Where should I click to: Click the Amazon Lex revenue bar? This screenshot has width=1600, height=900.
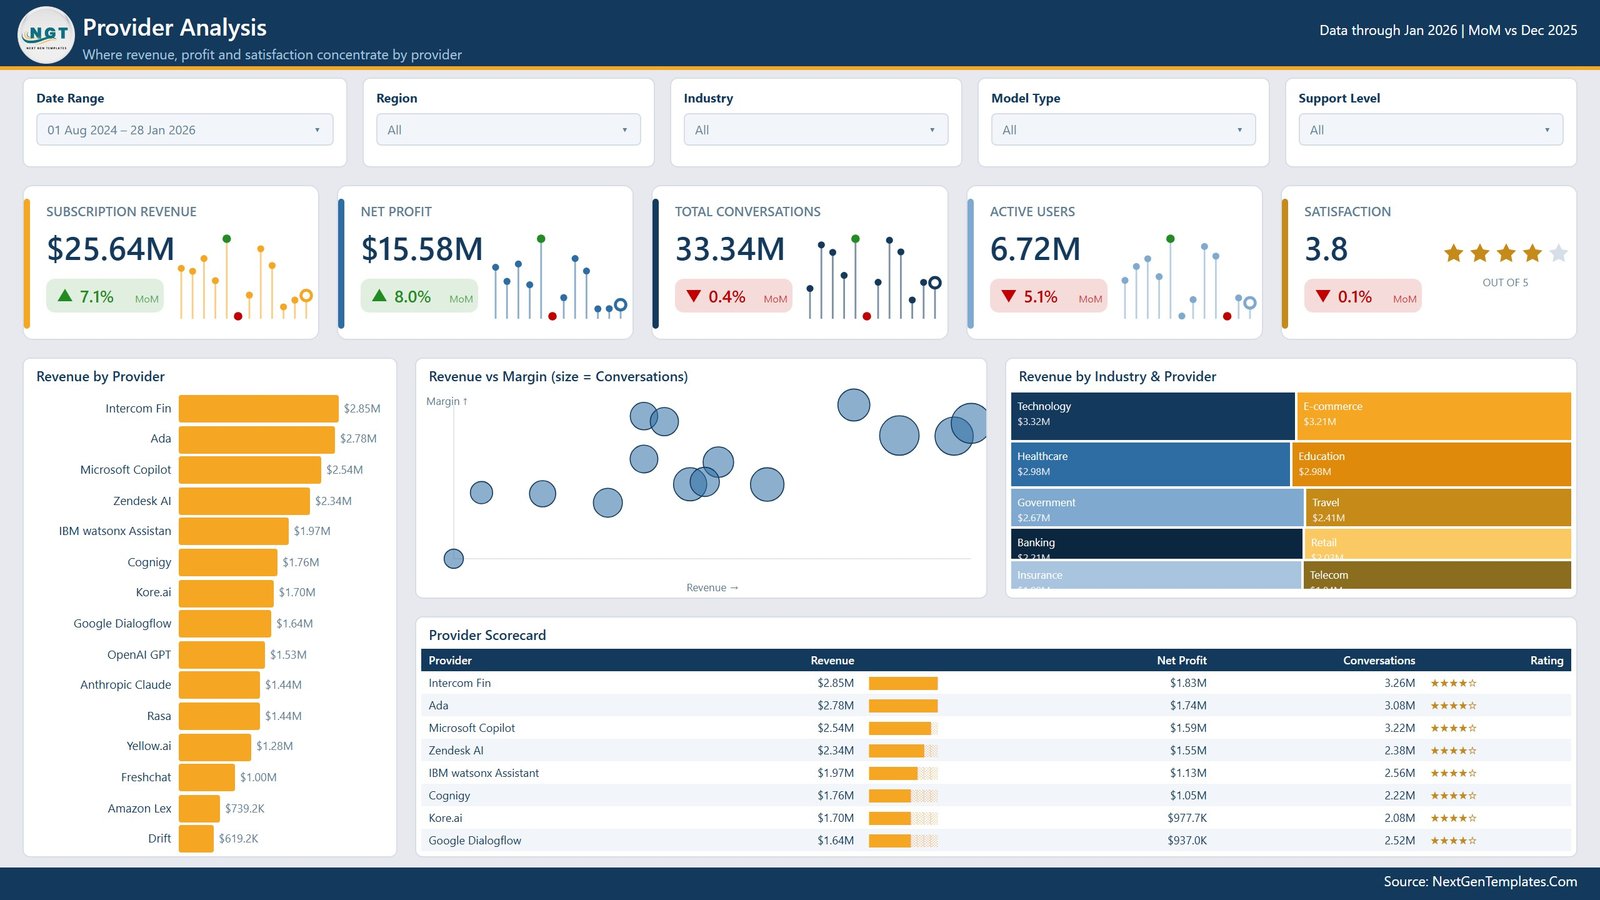[199, 808]
